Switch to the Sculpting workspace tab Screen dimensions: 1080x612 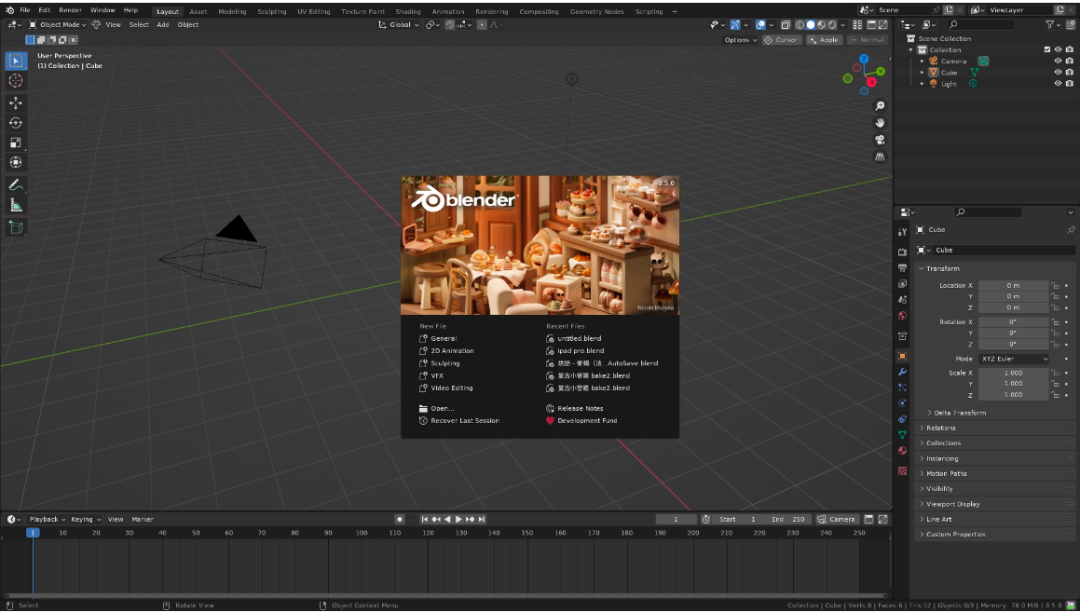click(271, 11)
